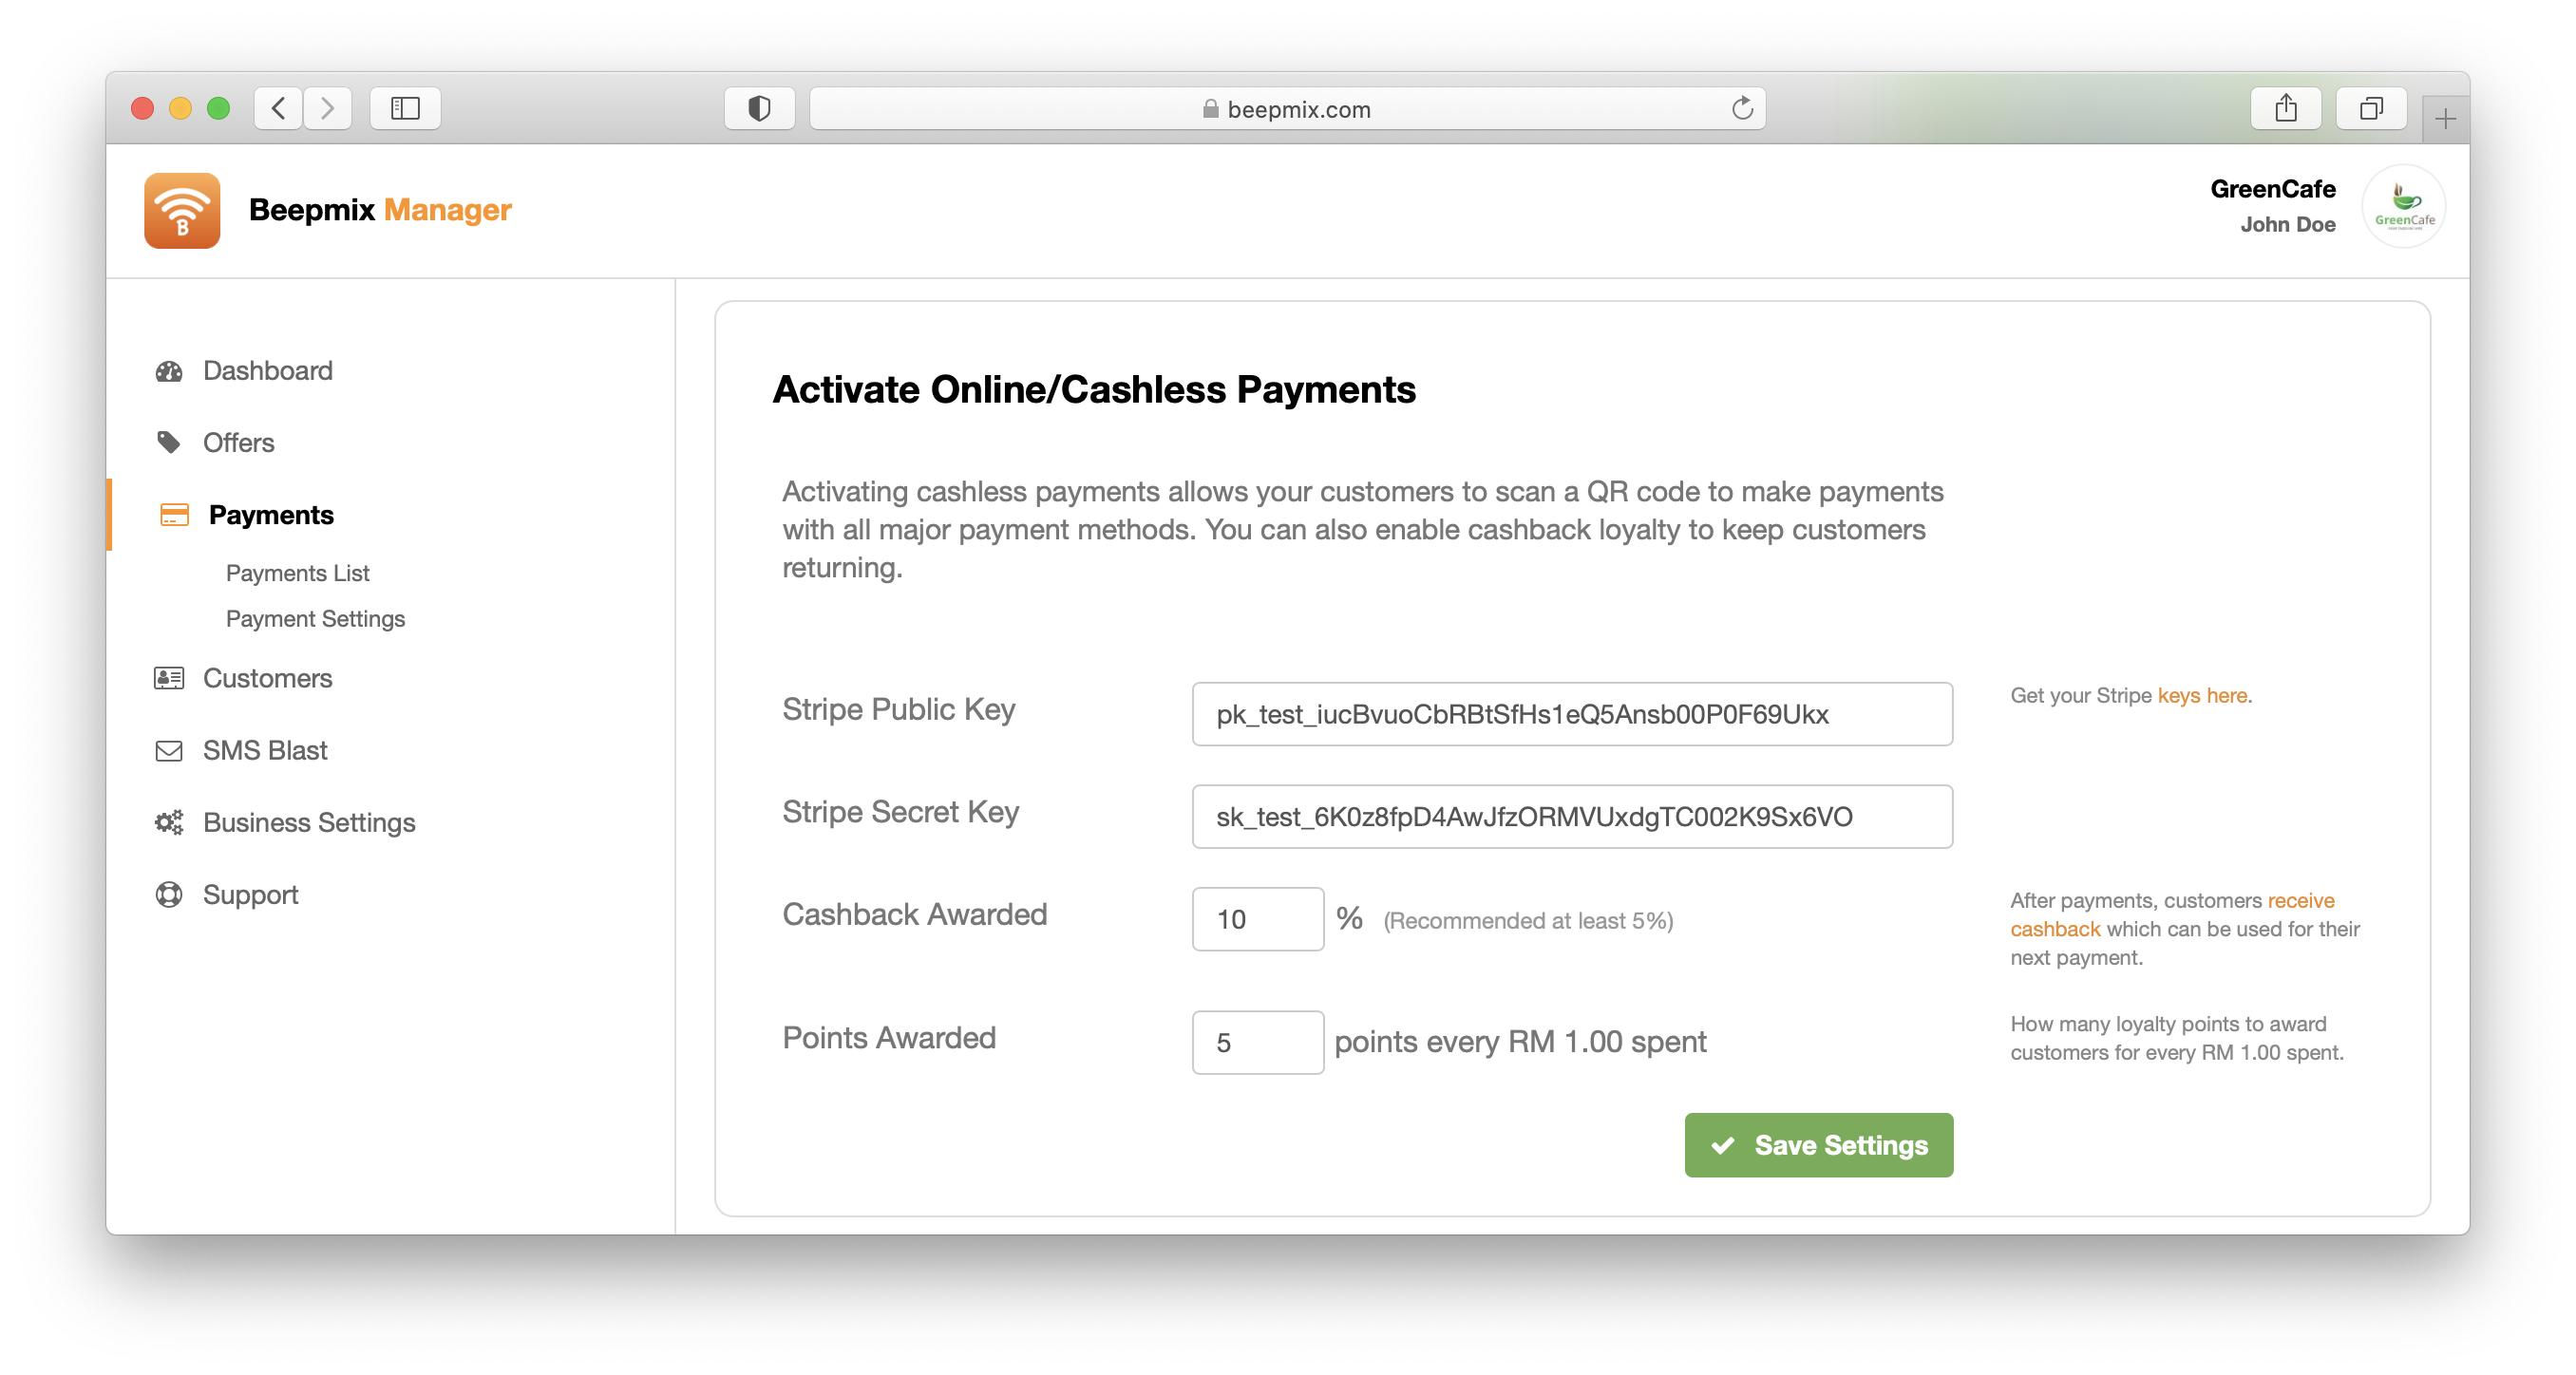Click the Beepmix Manager title
Image resolution: width=2576 pixels, height=1375 pixels.
click(x=380, y=210)
